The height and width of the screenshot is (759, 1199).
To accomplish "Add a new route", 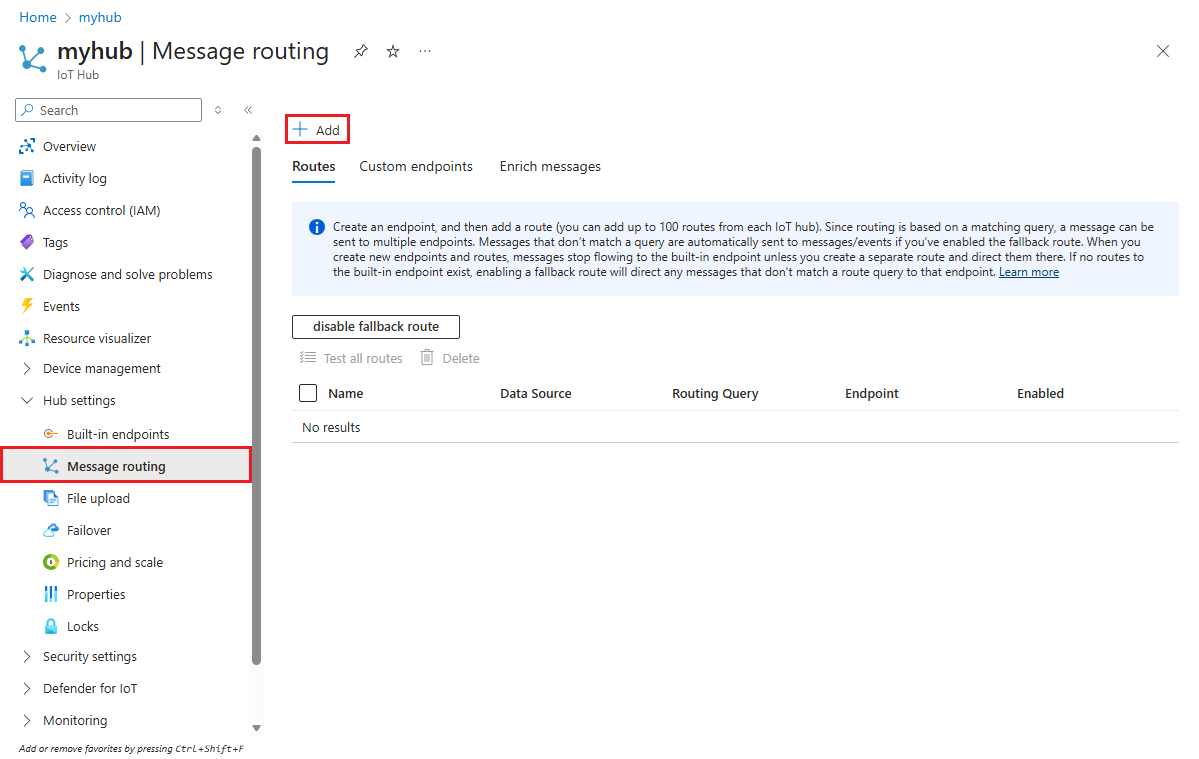I will tap(317, 128).
